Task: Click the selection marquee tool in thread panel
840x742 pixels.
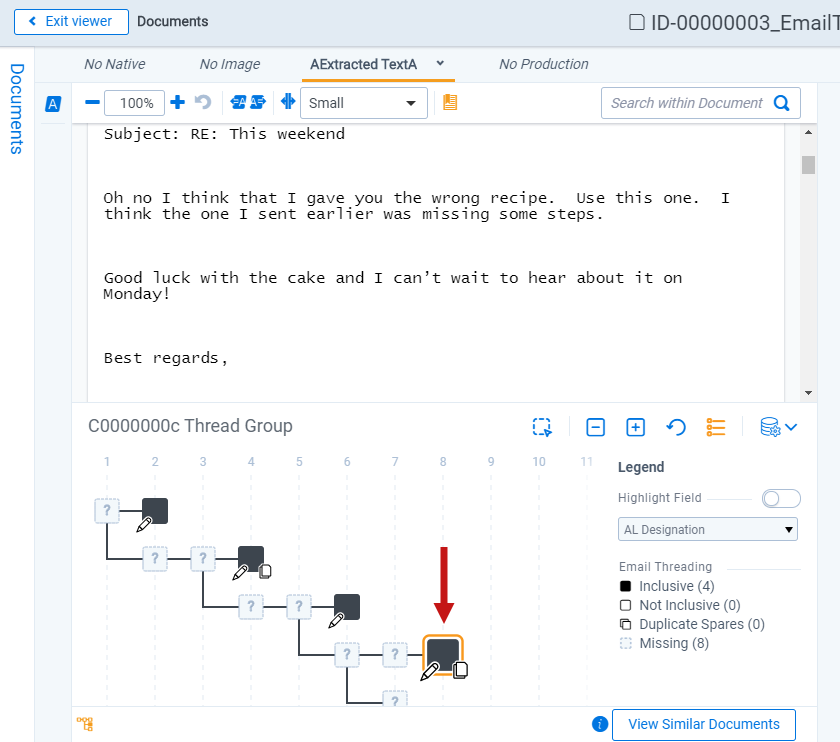Action: pyautogui.click(x=542, y=427)
